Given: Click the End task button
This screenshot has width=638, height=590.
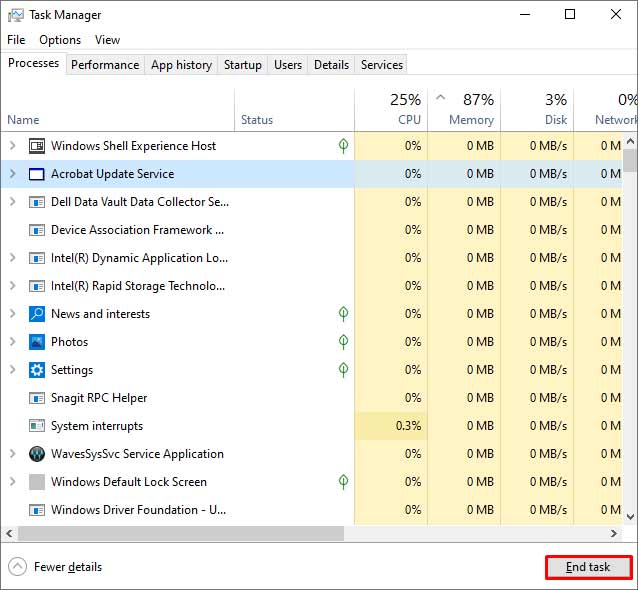Looking at the screenshot, I should pos(588,567).
